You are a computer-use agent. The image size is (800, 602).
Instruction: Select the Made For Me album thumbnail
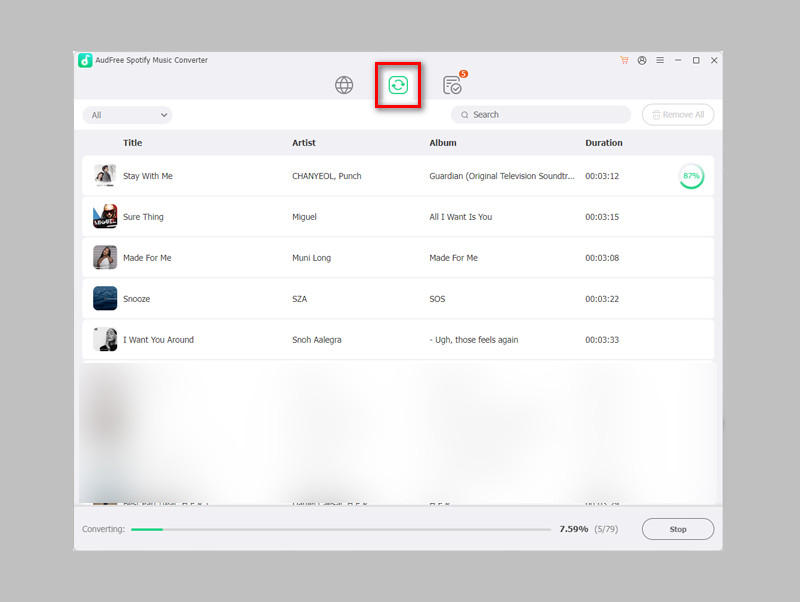coord(105,257)
